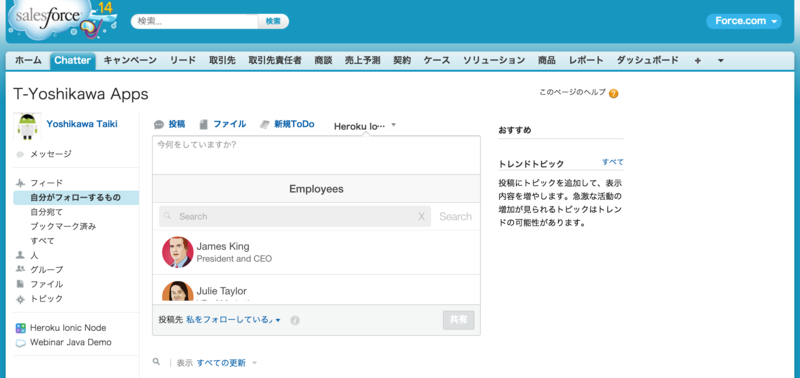
Task: Open the 契約 tab
Action: point(402,60)
